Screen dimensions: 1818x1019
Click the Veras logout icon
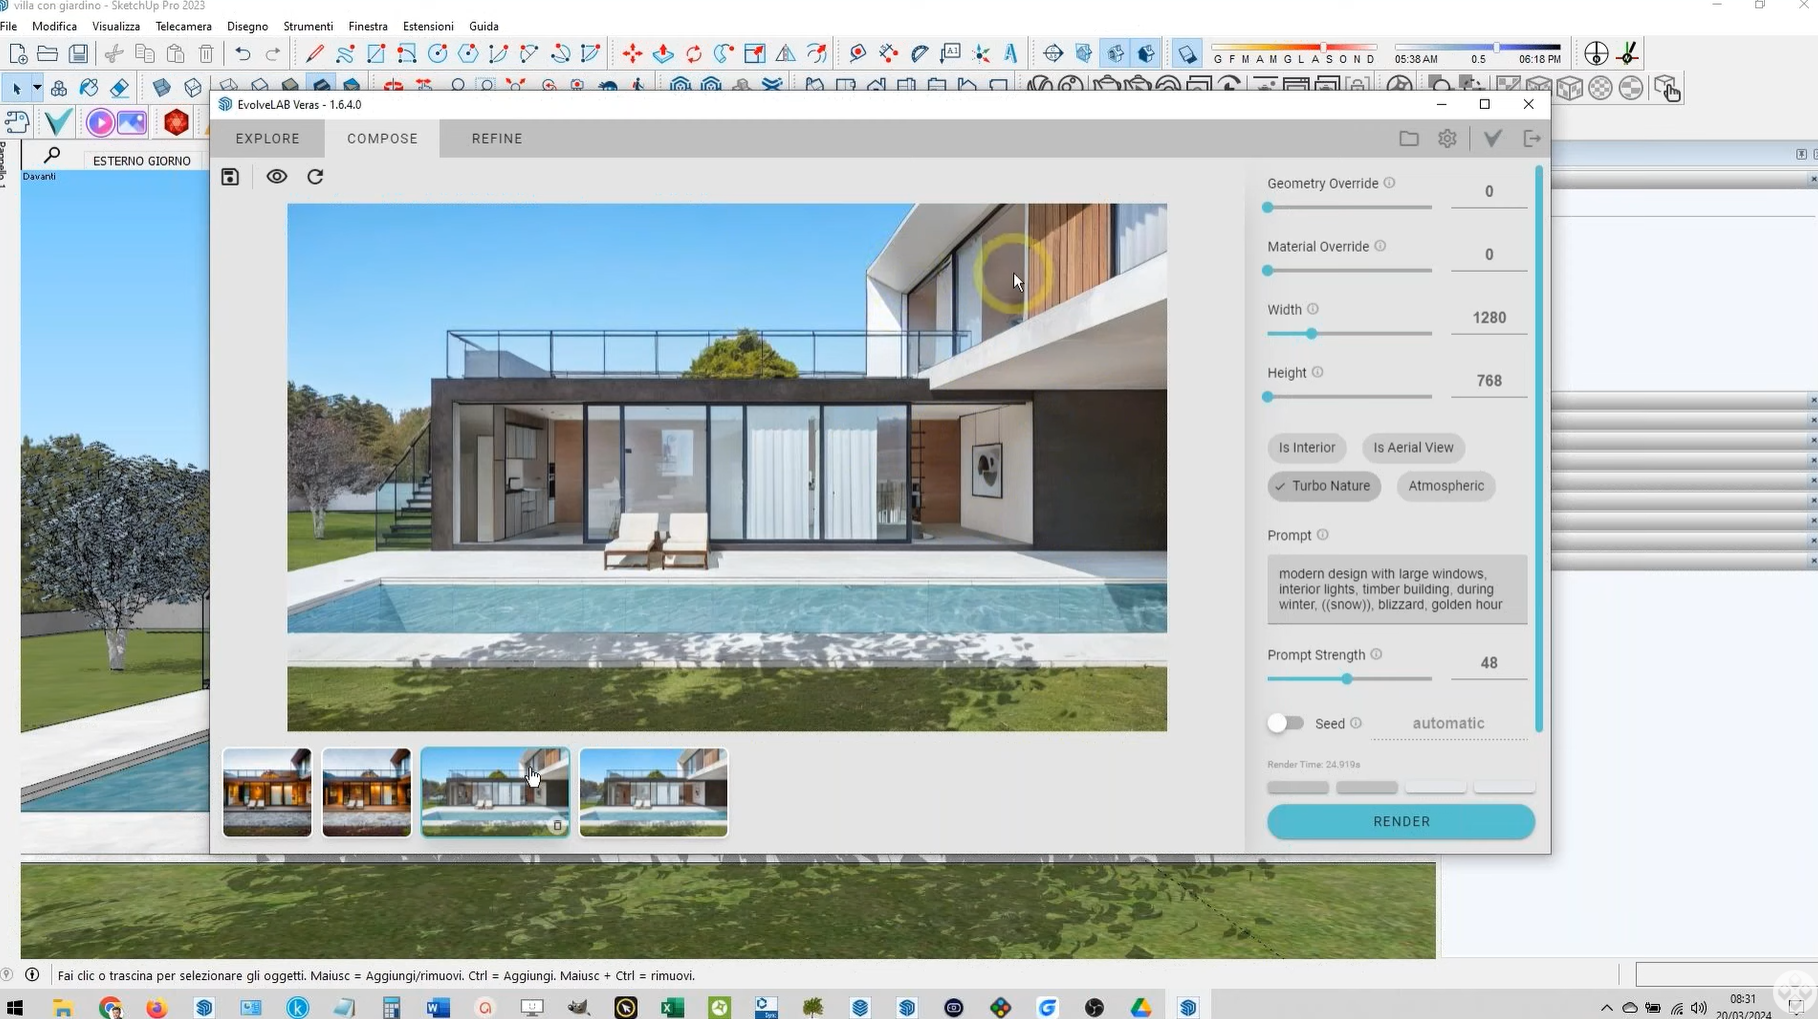pos(1531,139)
